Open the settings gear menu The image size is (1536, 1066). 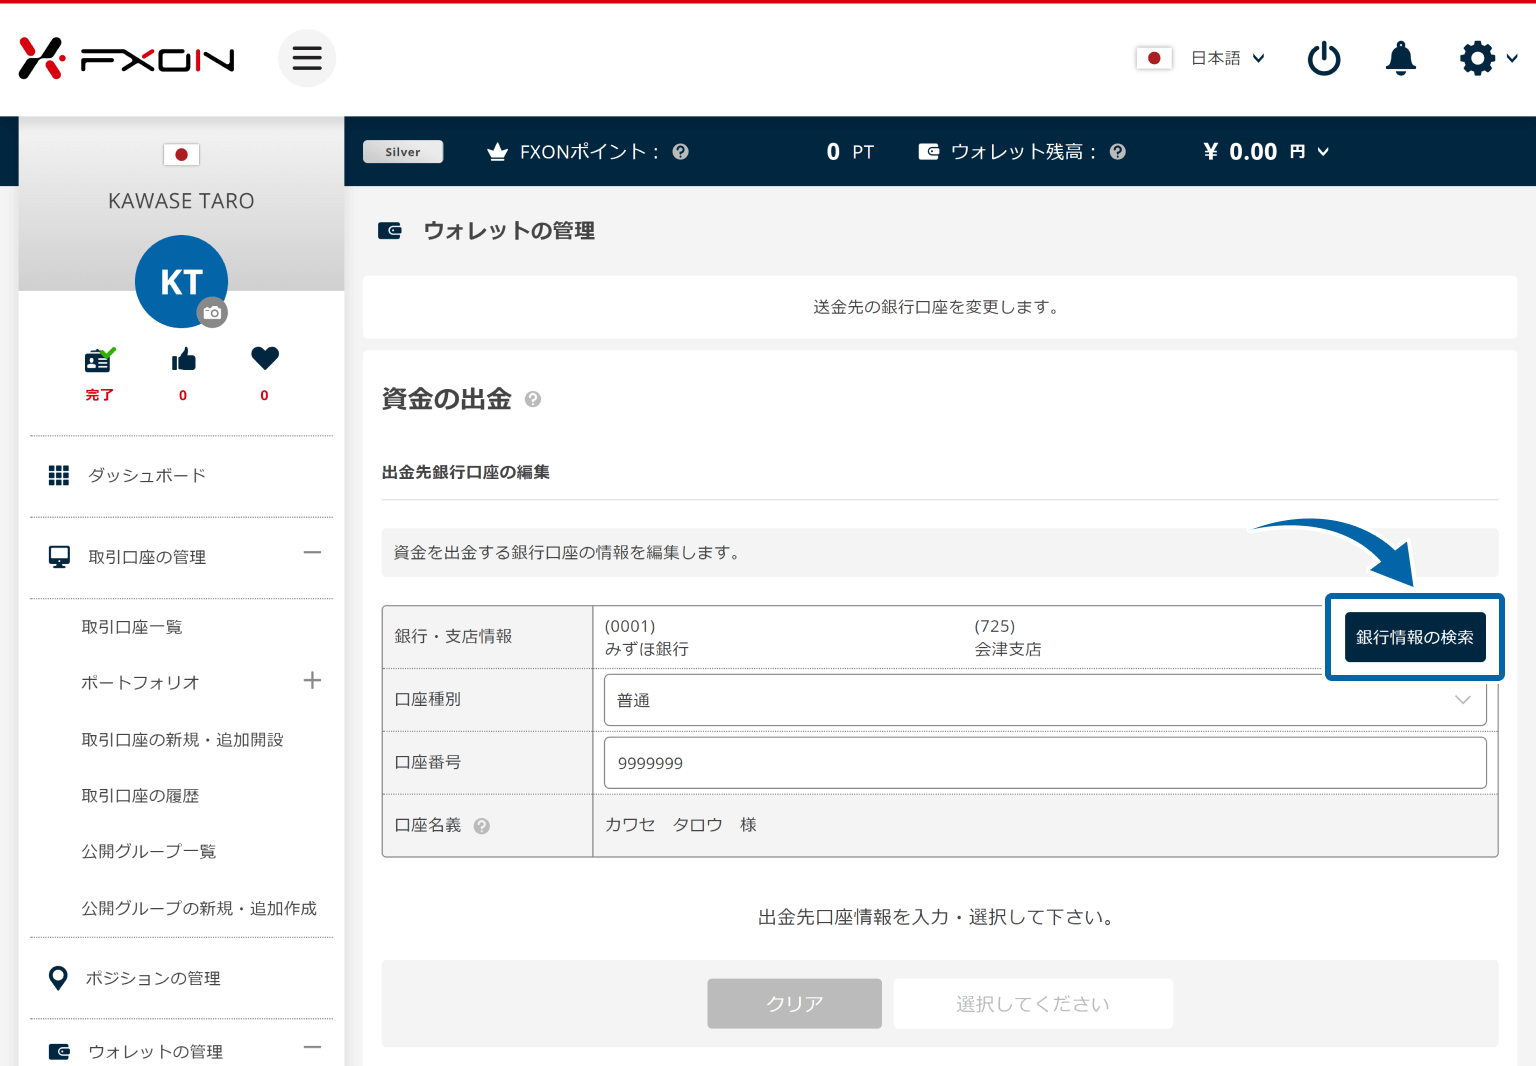point(1488,58)
